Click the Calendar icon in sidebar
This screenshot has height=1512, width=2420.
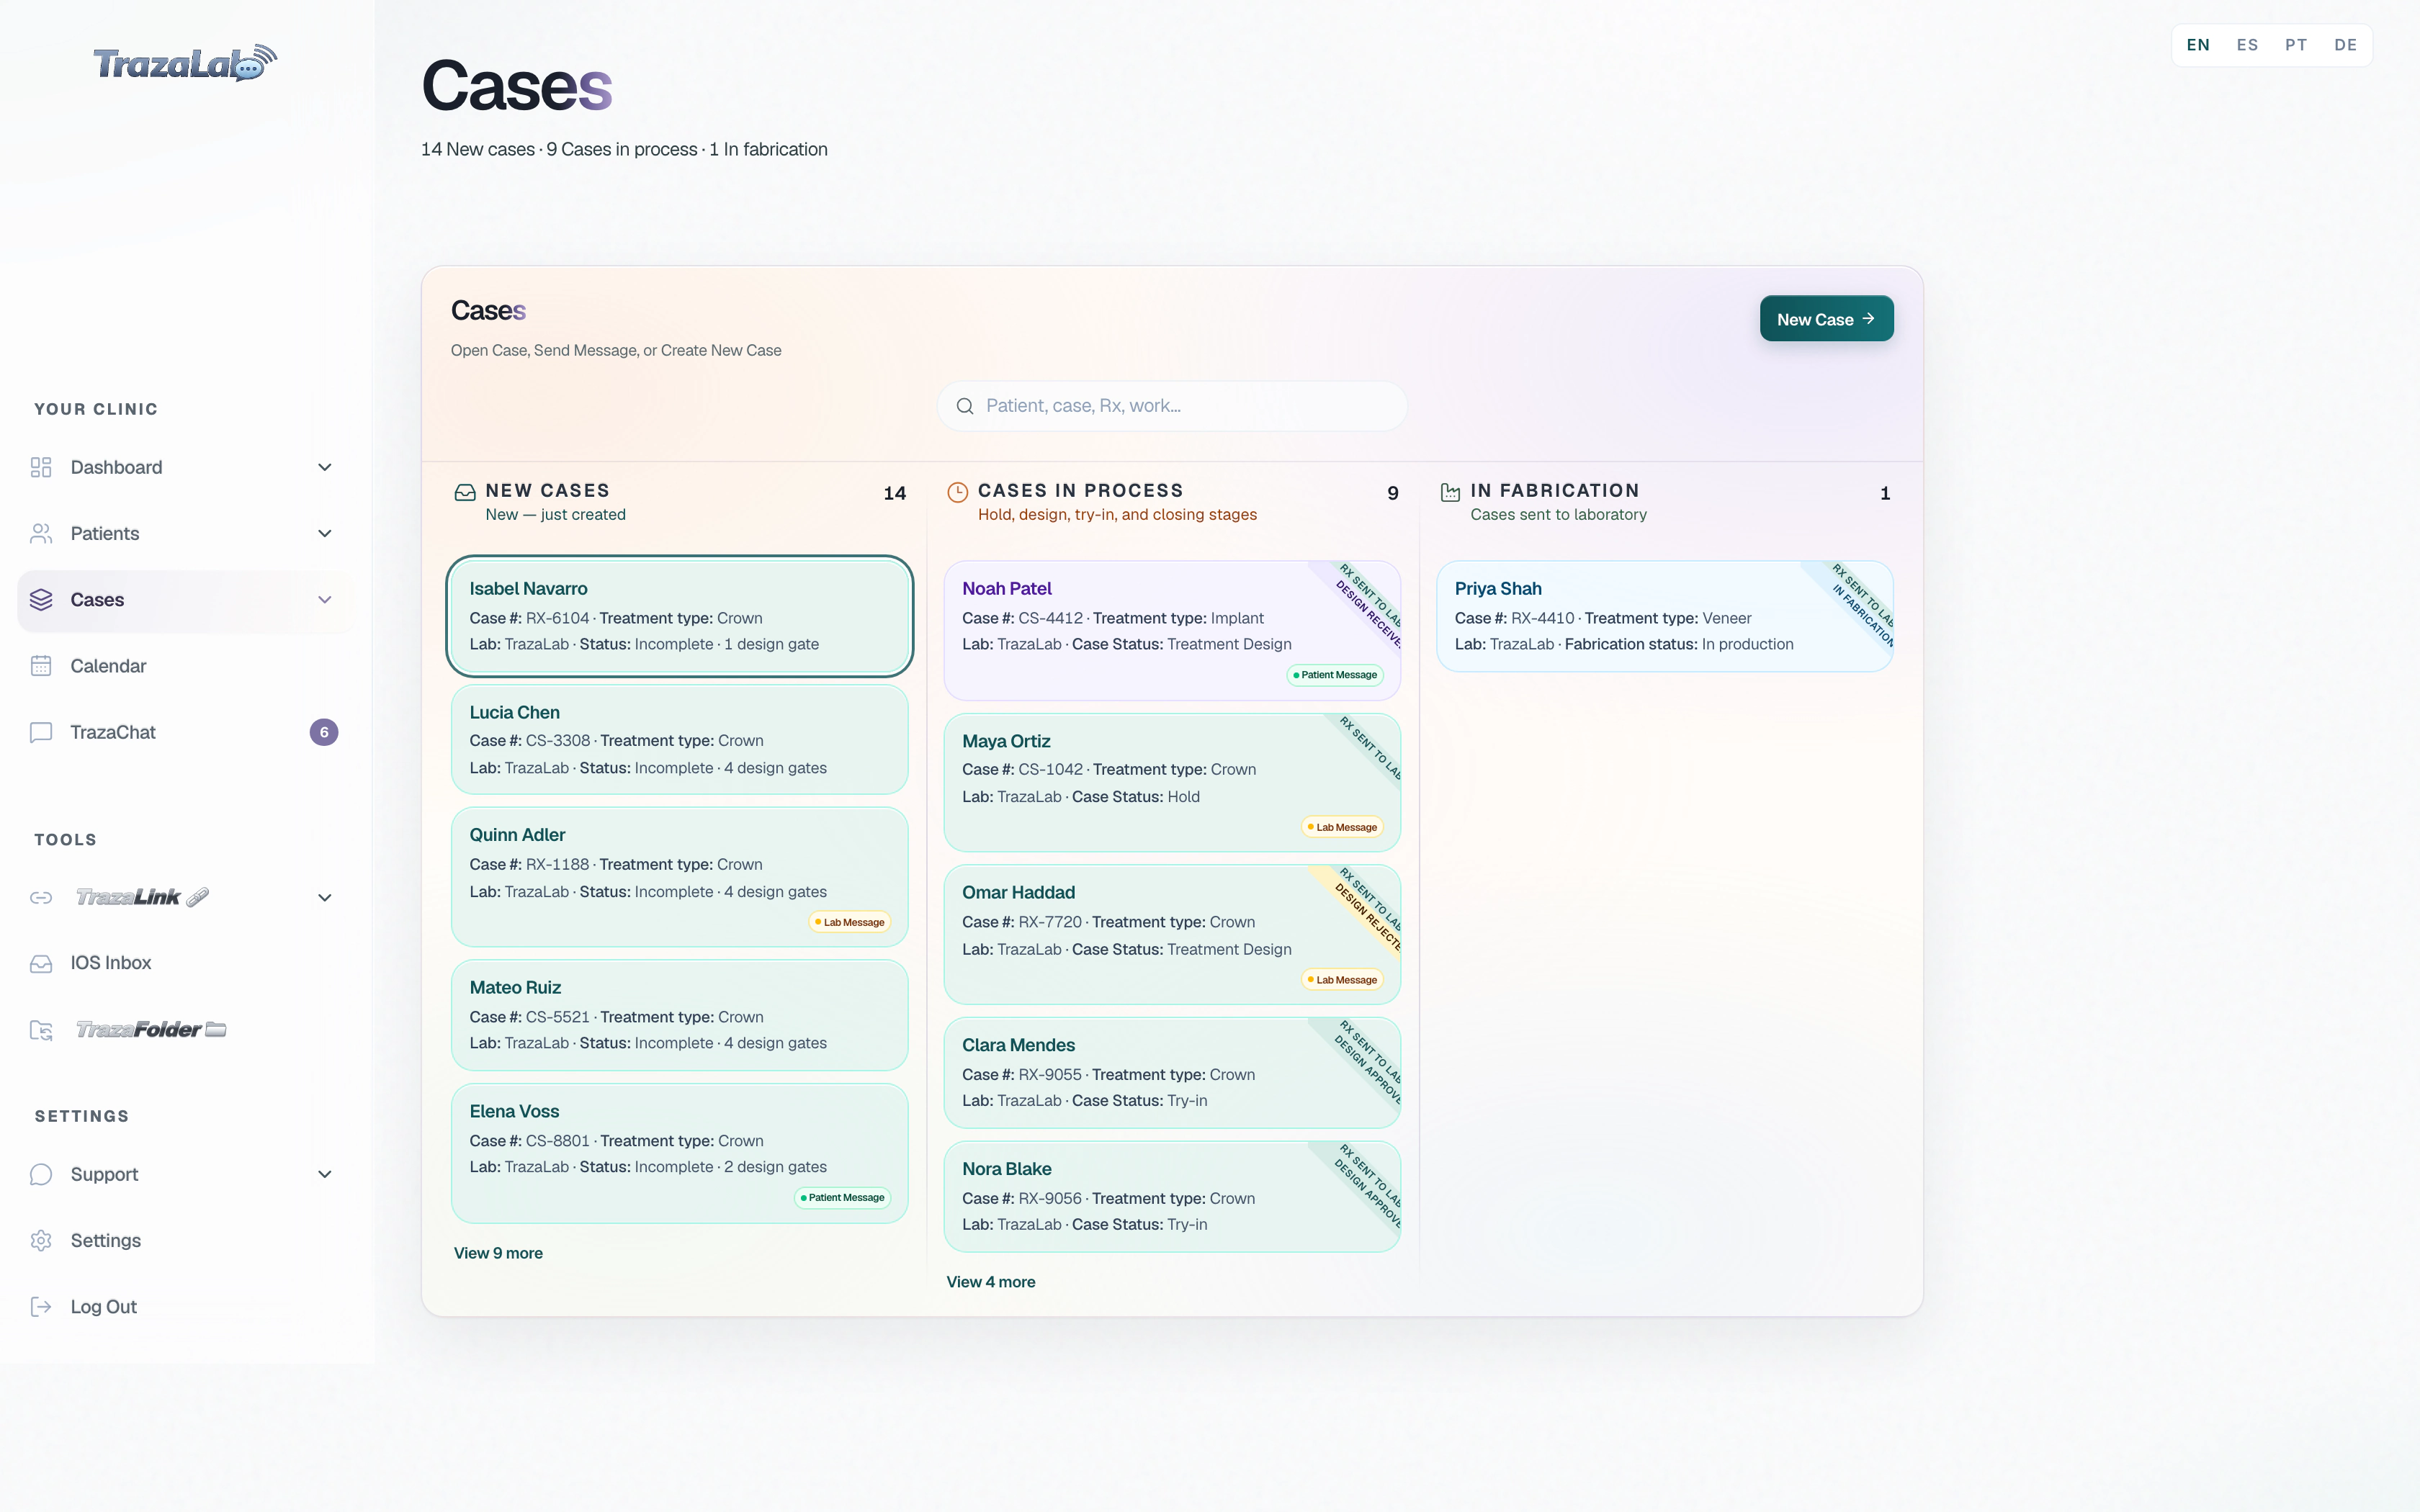(x=41, y=666)
